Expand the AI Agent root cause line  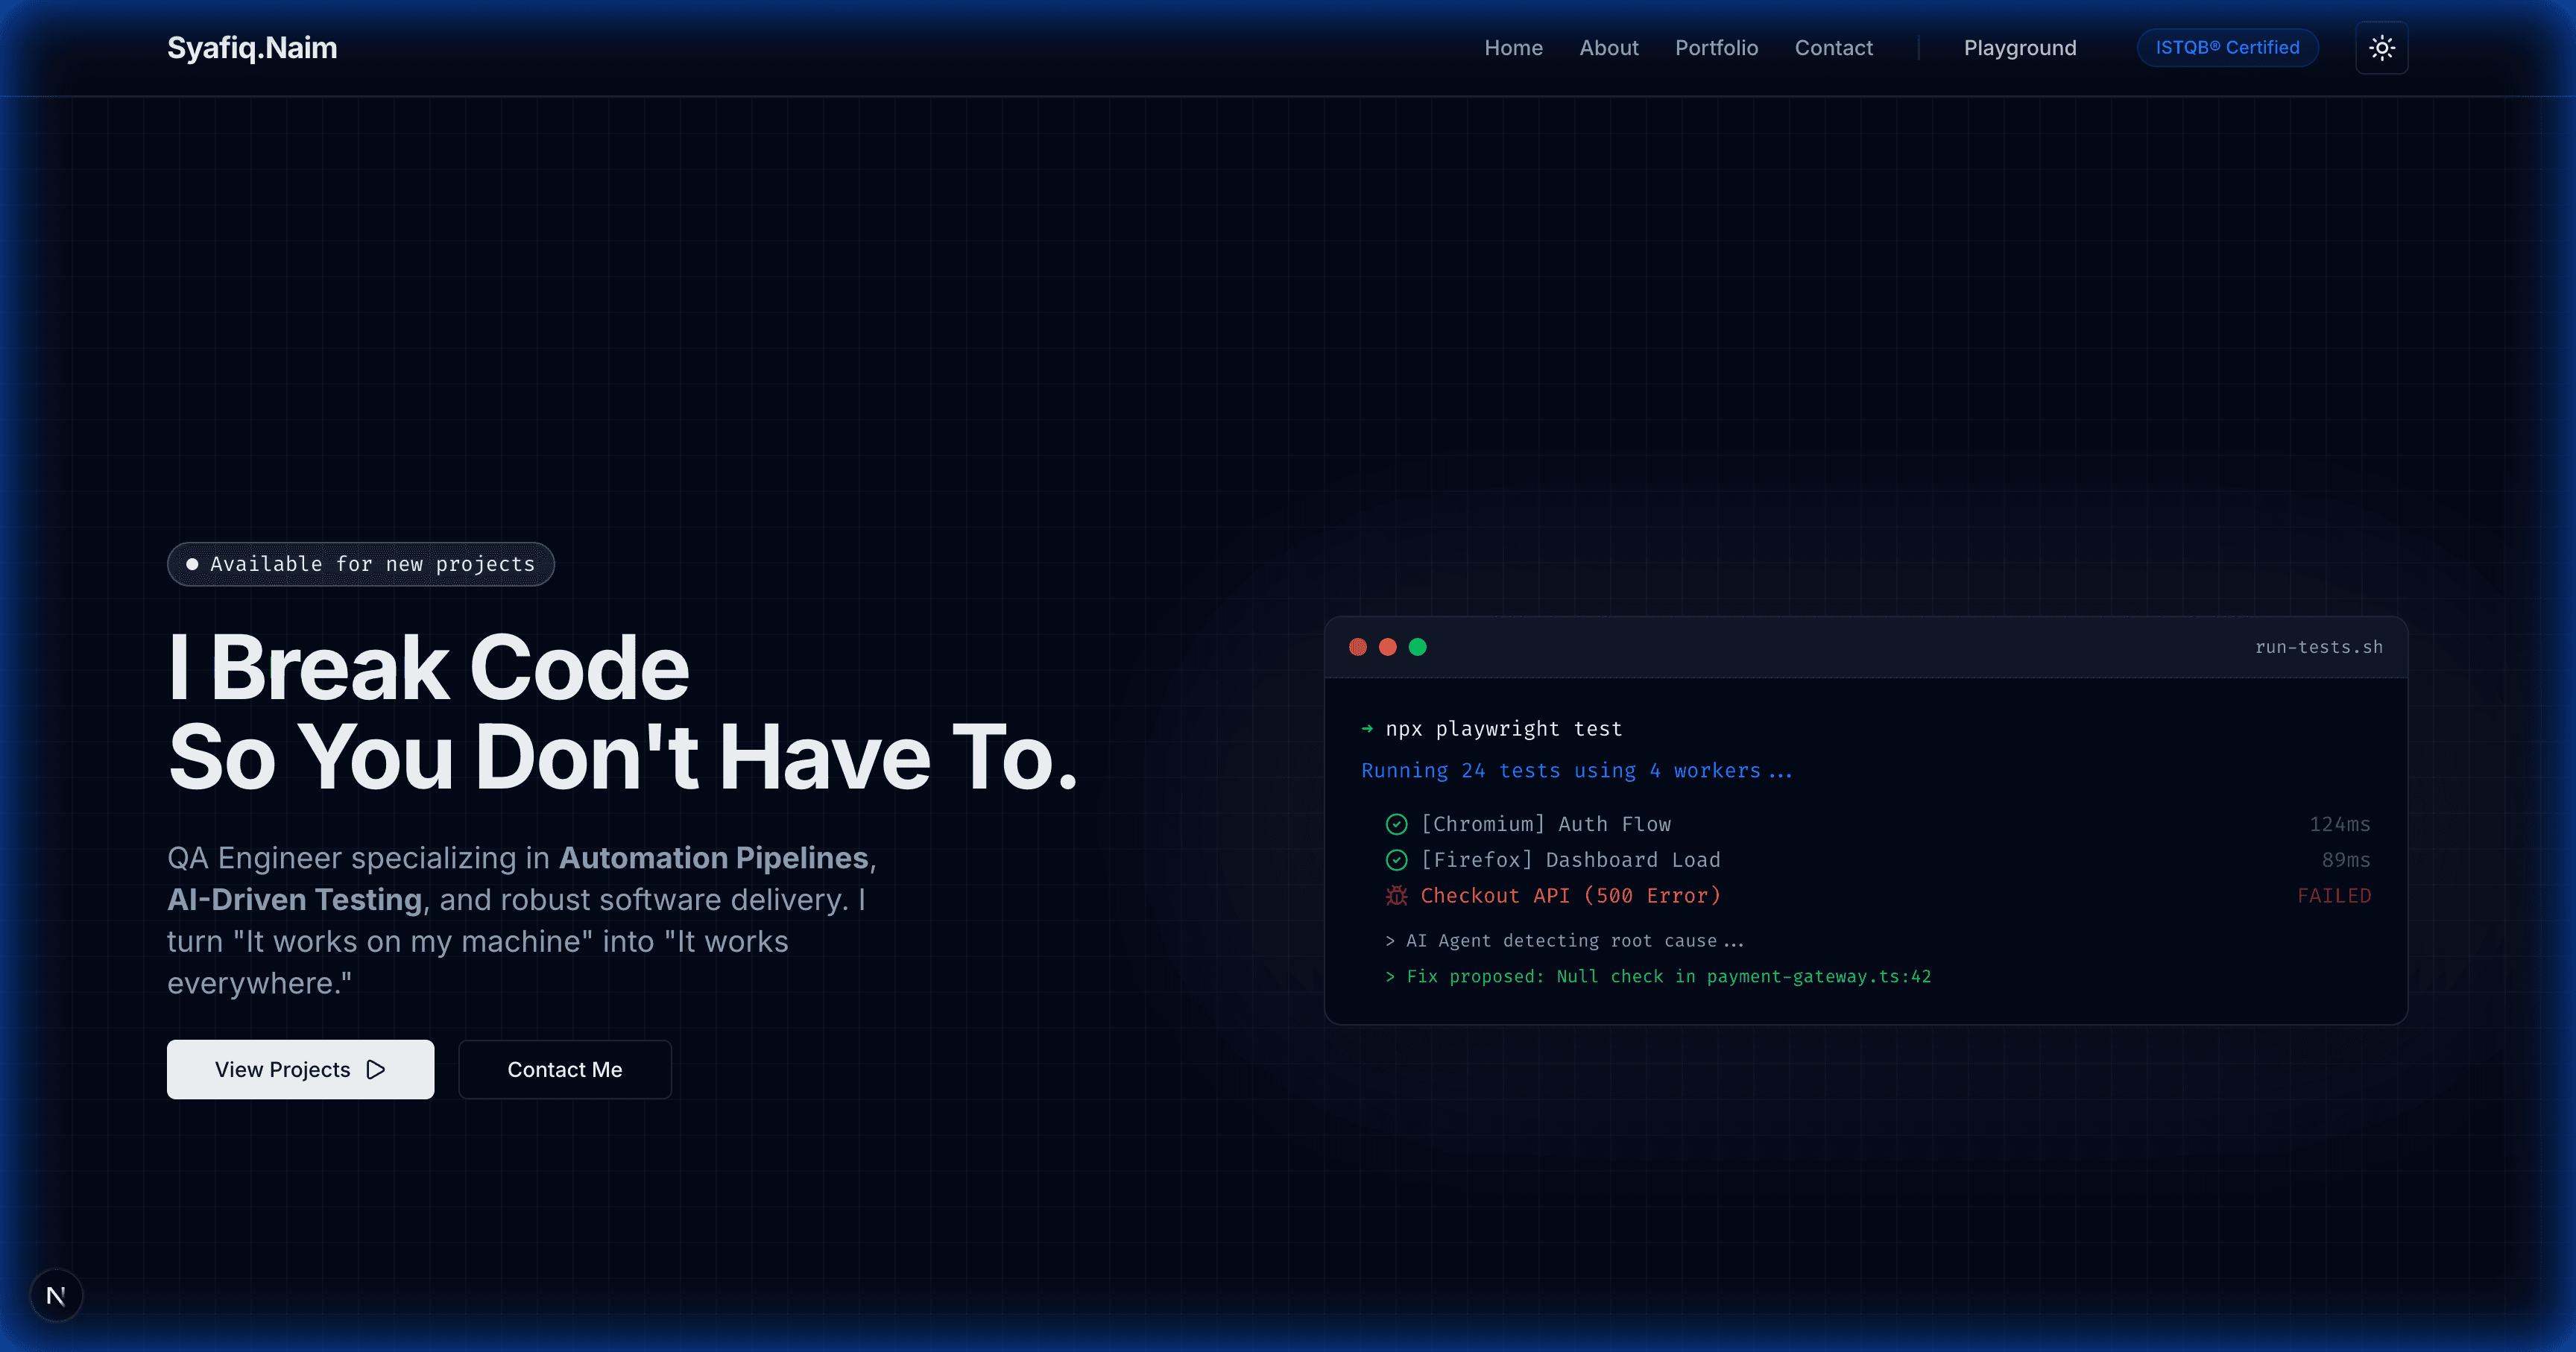[x=1565, y=940]
